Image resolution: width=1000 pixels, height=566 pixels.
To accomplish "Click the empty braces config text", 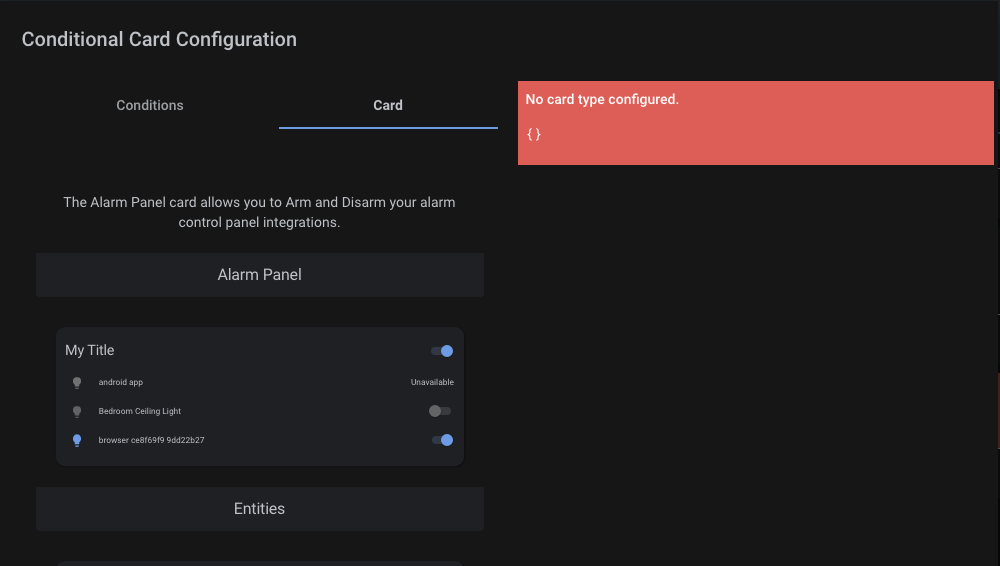I will pos(534,134).
